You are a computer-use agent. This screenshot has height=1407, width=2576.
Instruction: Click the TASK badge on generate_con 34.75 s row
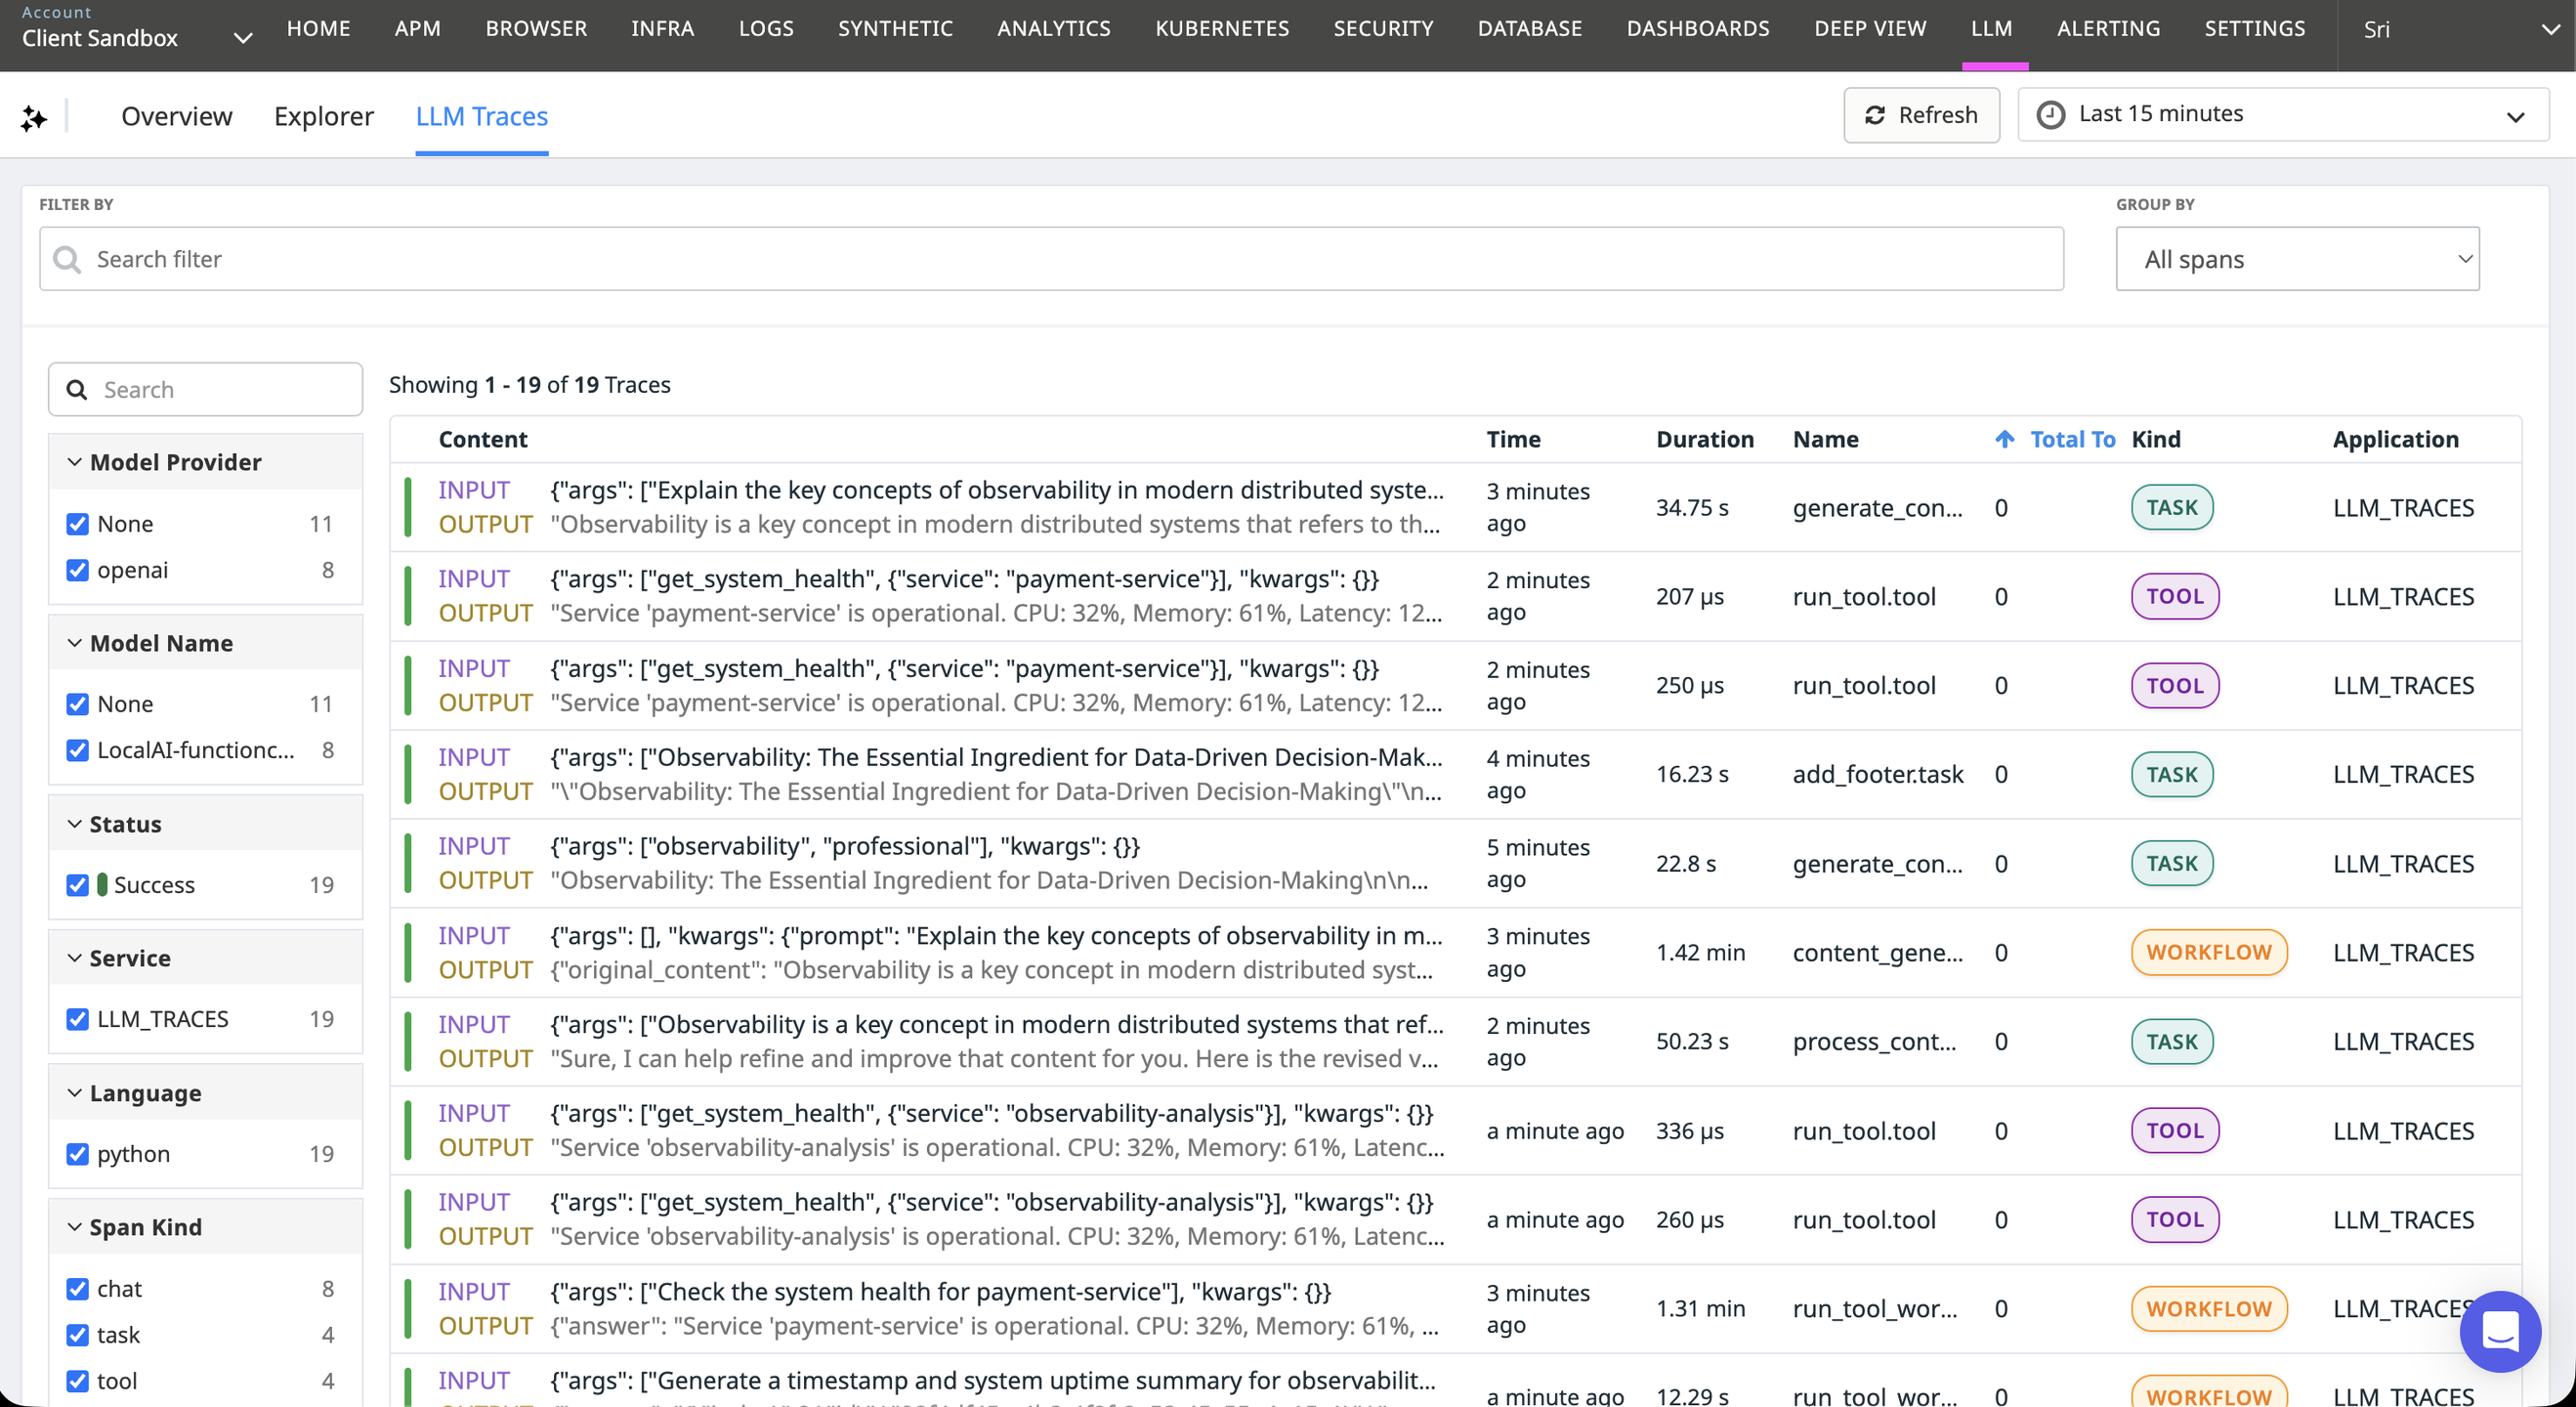point(2172,508)
